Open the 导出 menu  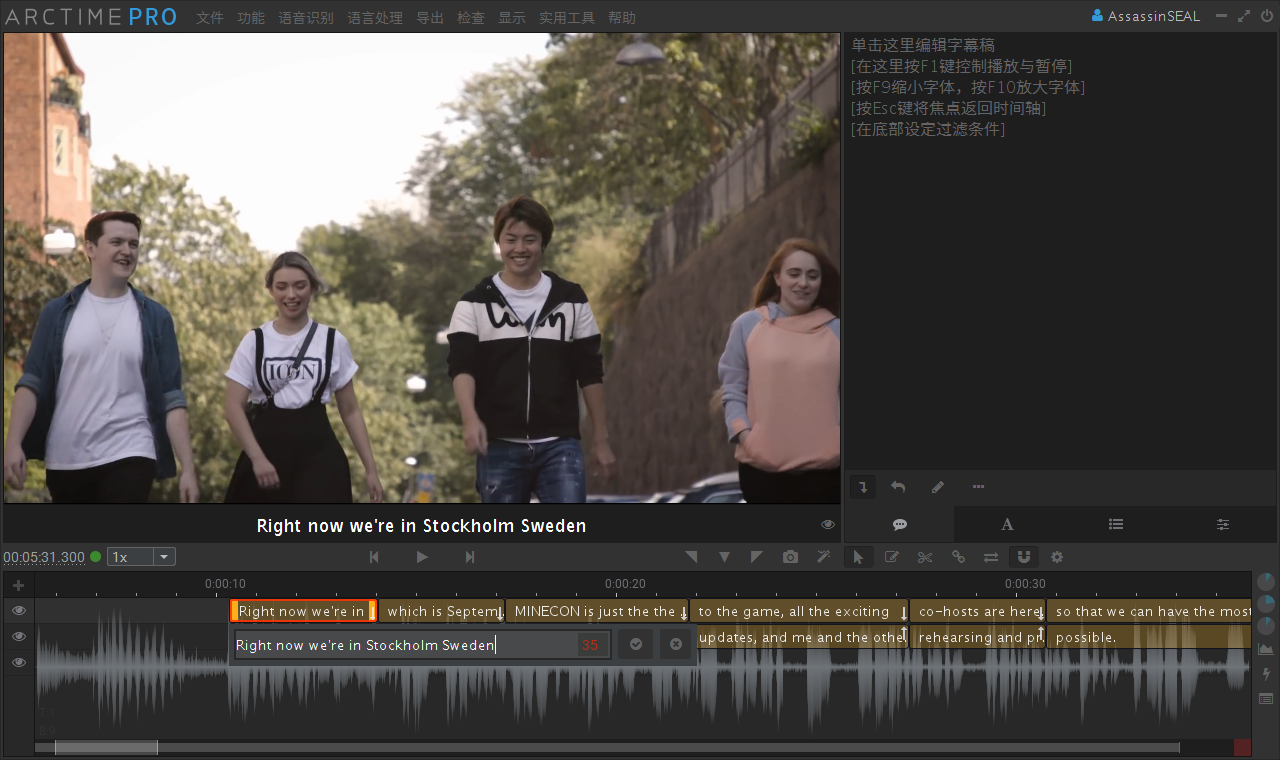coord(430,18)
